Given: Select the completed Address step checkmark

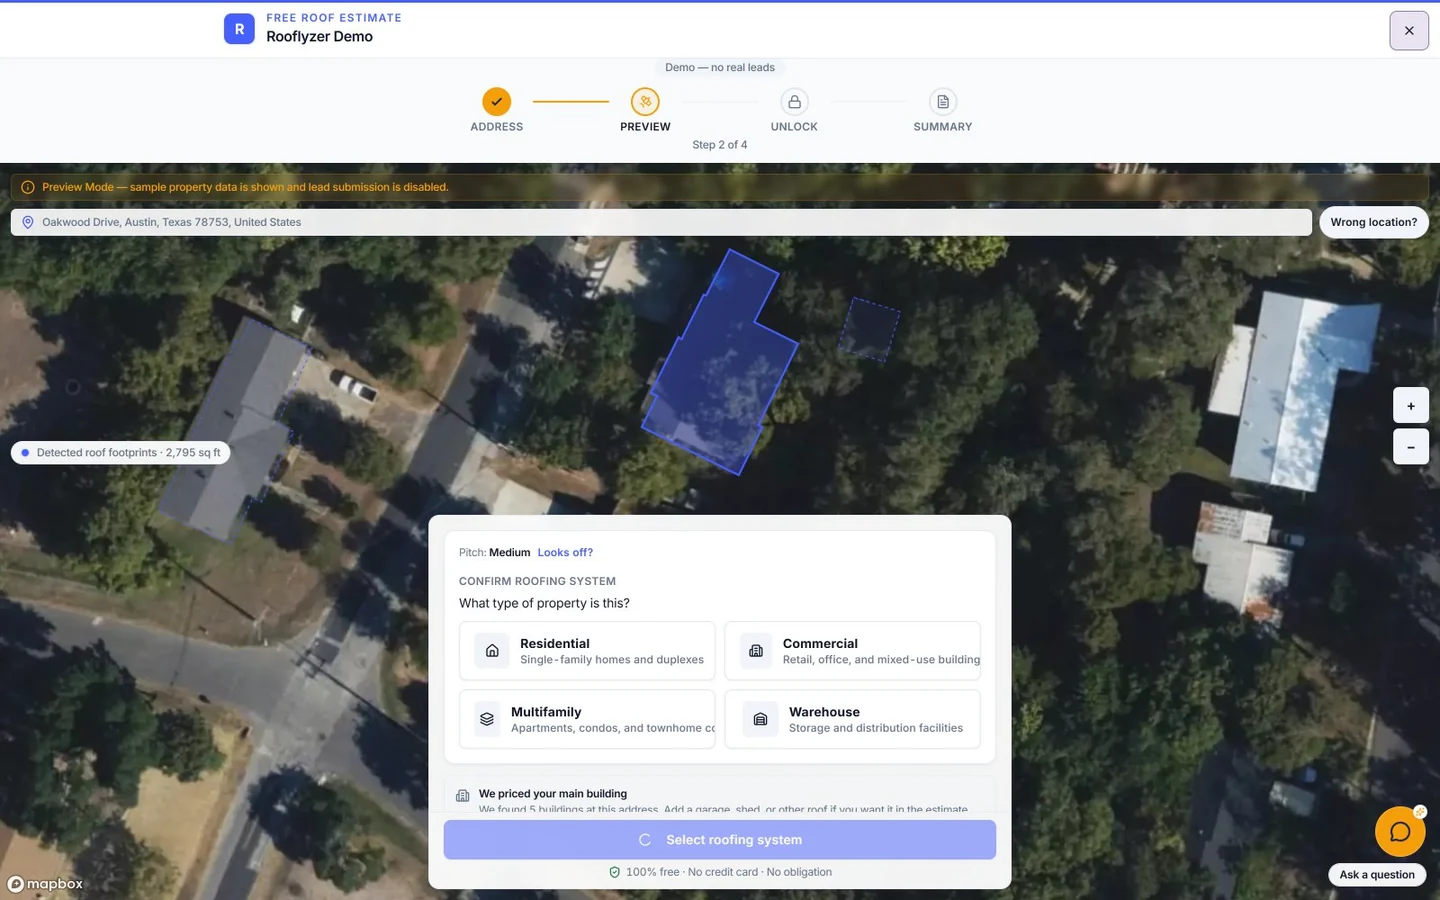Looking at the screenshot, I should 497,102.
